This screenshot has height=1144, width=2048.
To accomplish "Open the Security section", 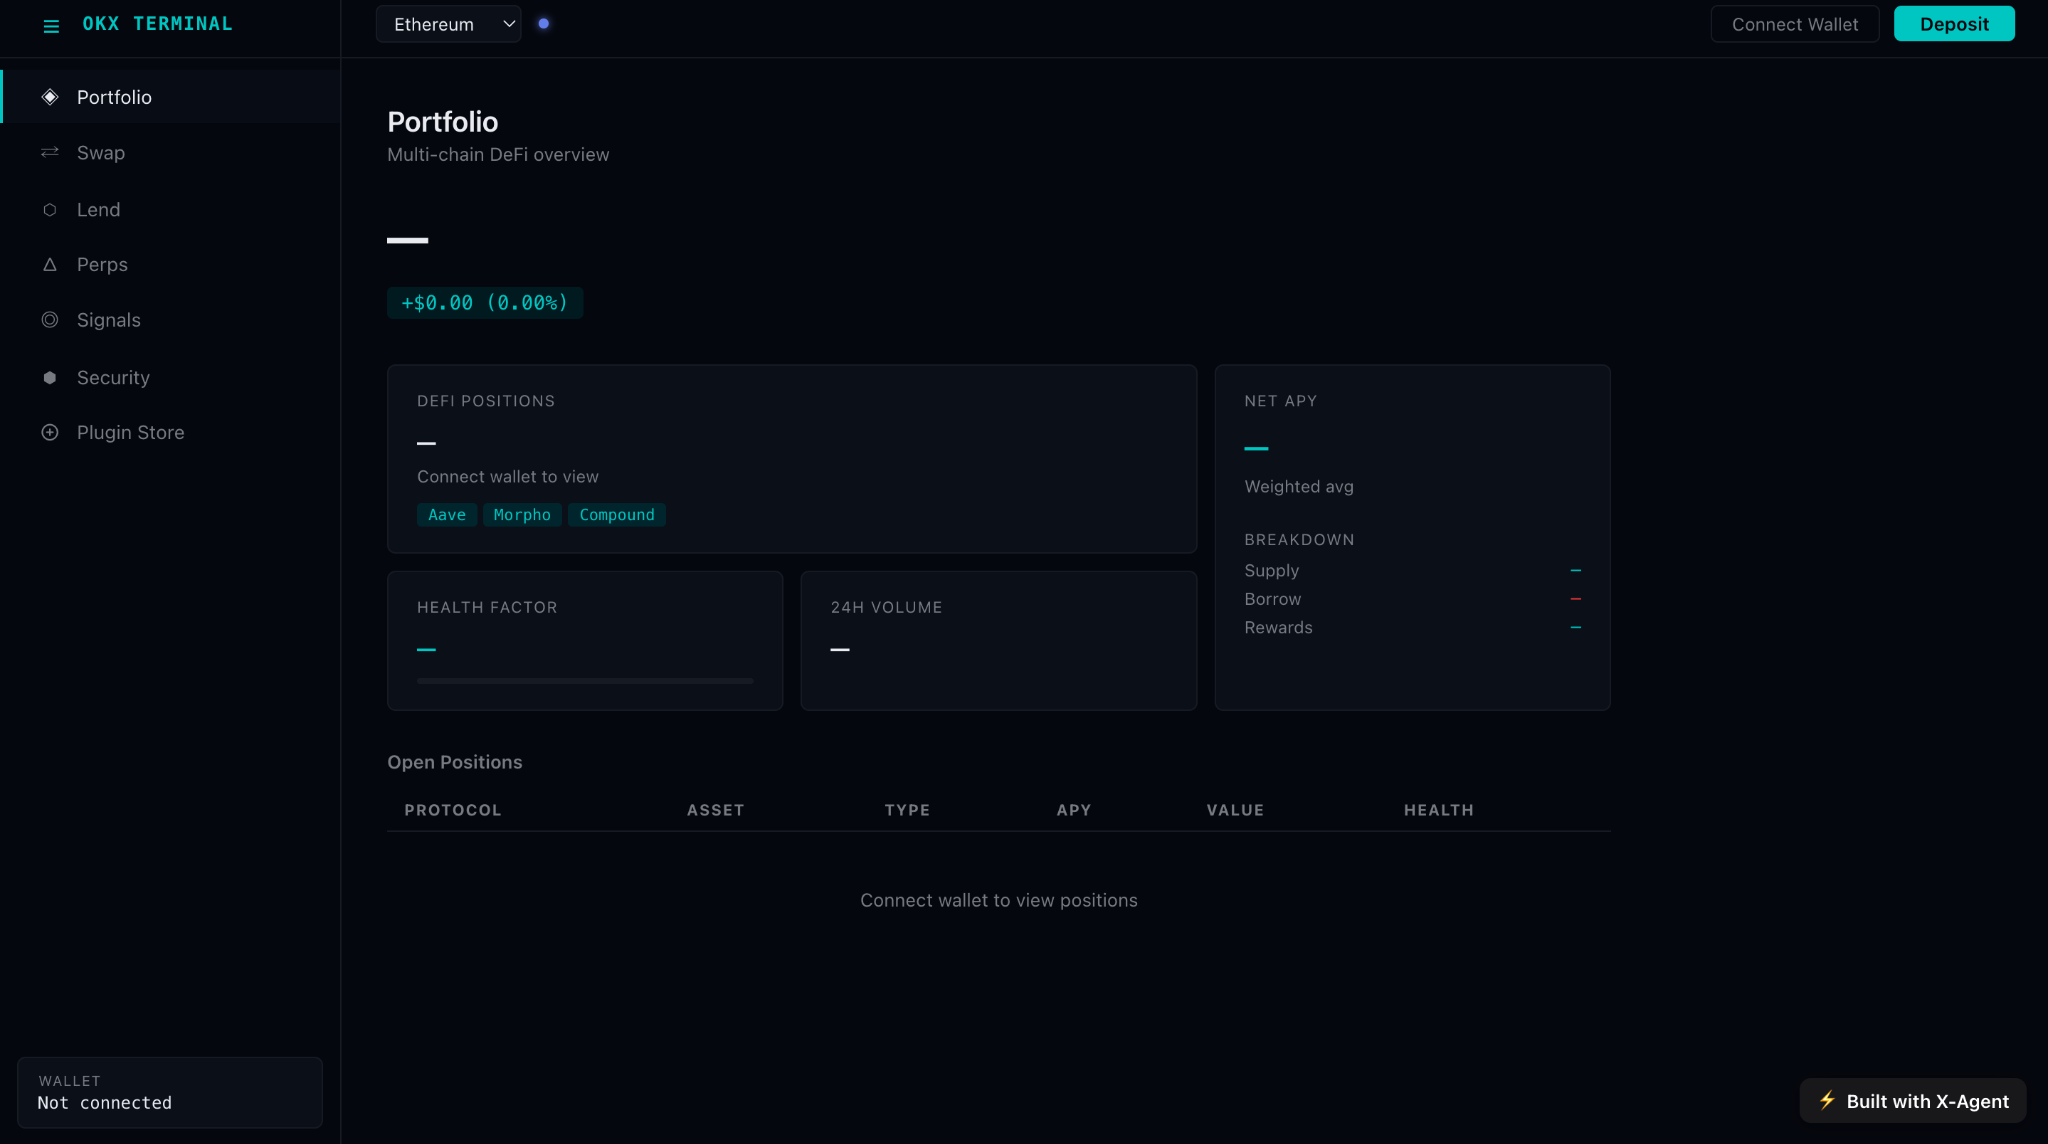I will [x=170, y=378].
